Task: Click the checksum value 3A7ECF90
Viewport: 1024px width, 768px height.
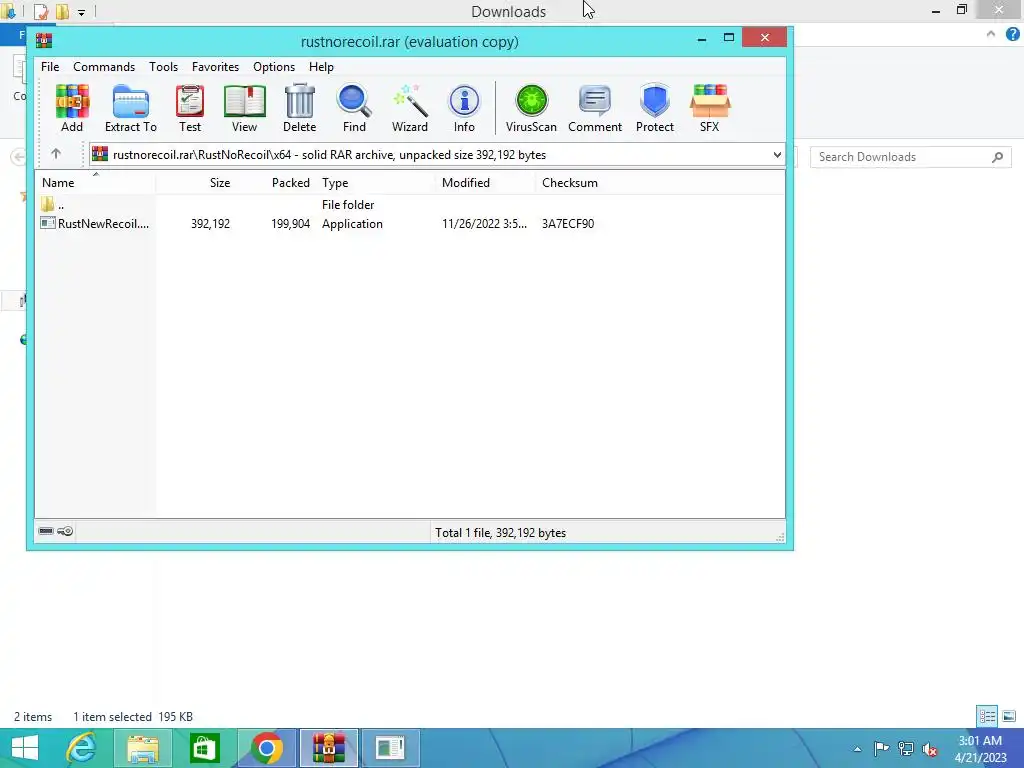Action: point(568,223)
